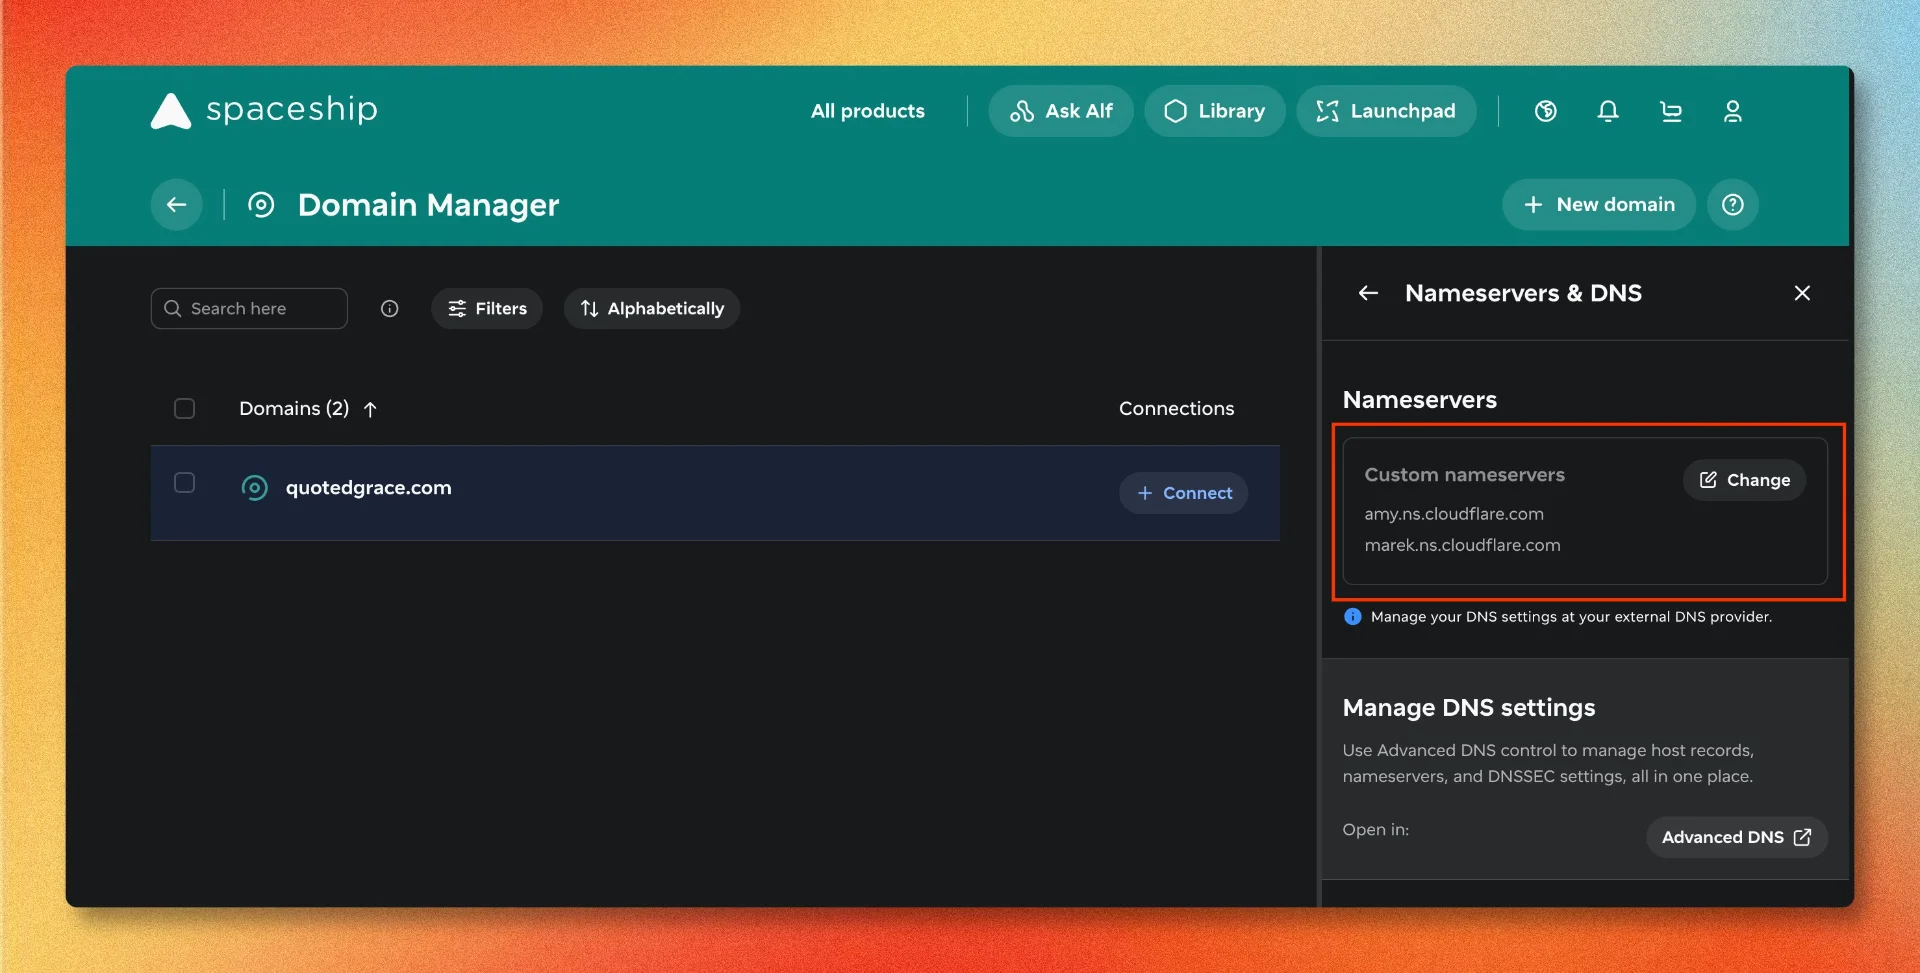Open notifications bell
Screen dimensions: 1920x973
tap(1608, 111)
